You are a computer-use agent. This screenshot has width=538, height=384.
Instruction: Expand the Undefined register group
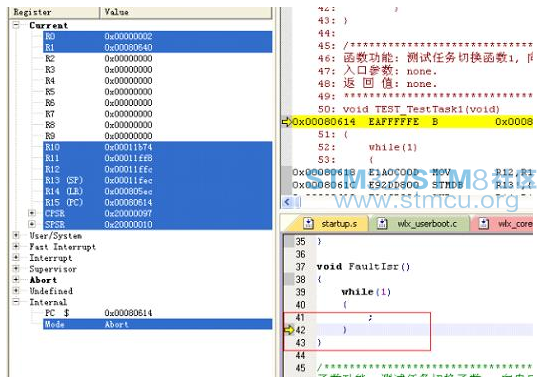click(16, 291)
